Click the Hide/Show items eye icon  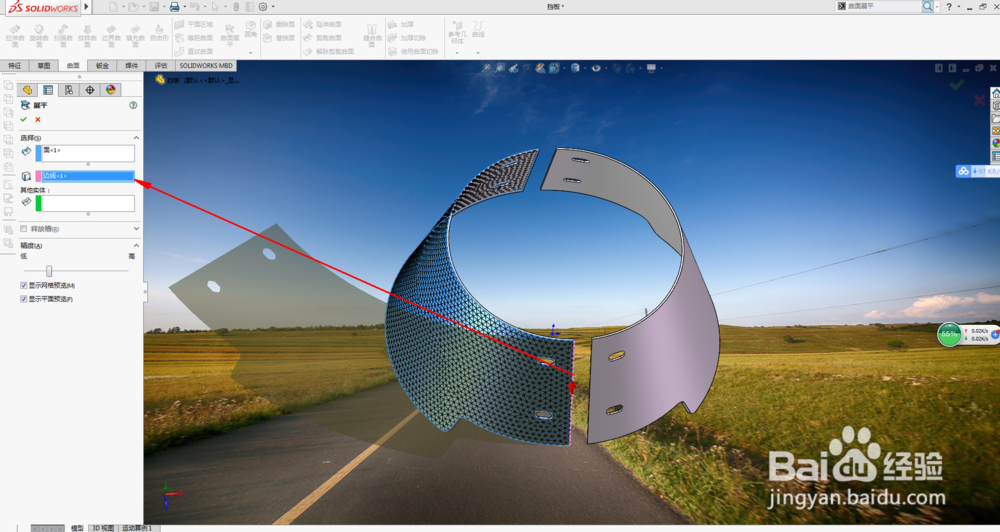coord(596,68)
